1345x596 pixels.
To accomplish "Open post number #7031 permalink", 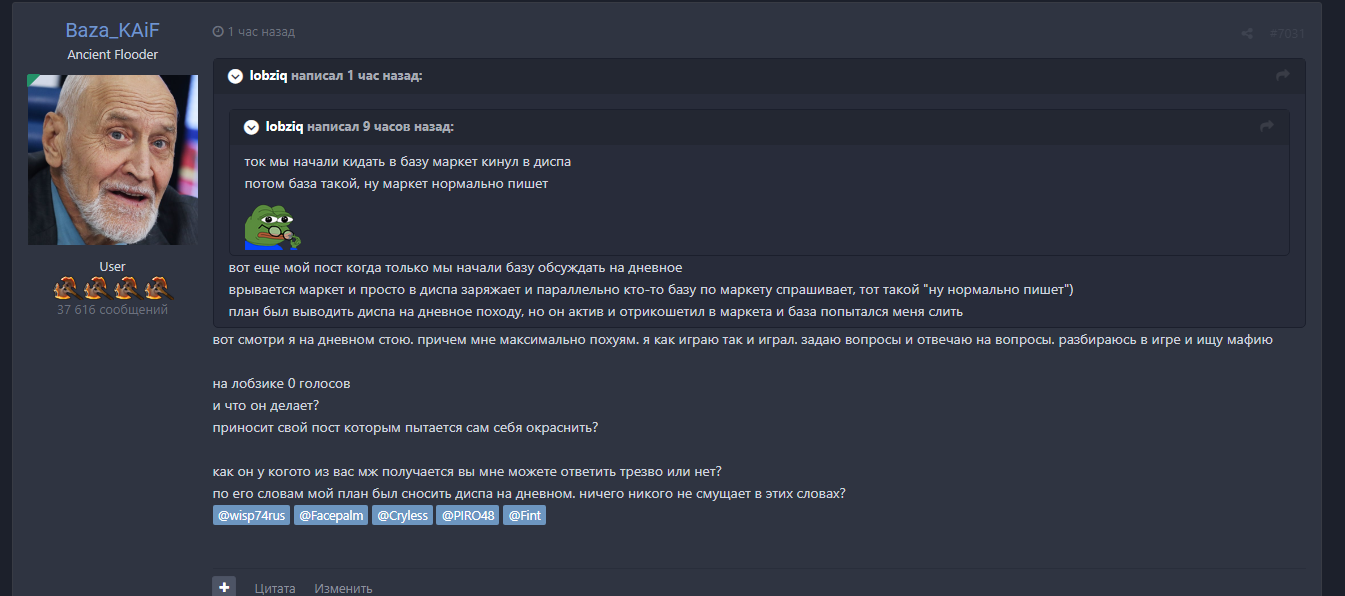I will coord(1287,33).
